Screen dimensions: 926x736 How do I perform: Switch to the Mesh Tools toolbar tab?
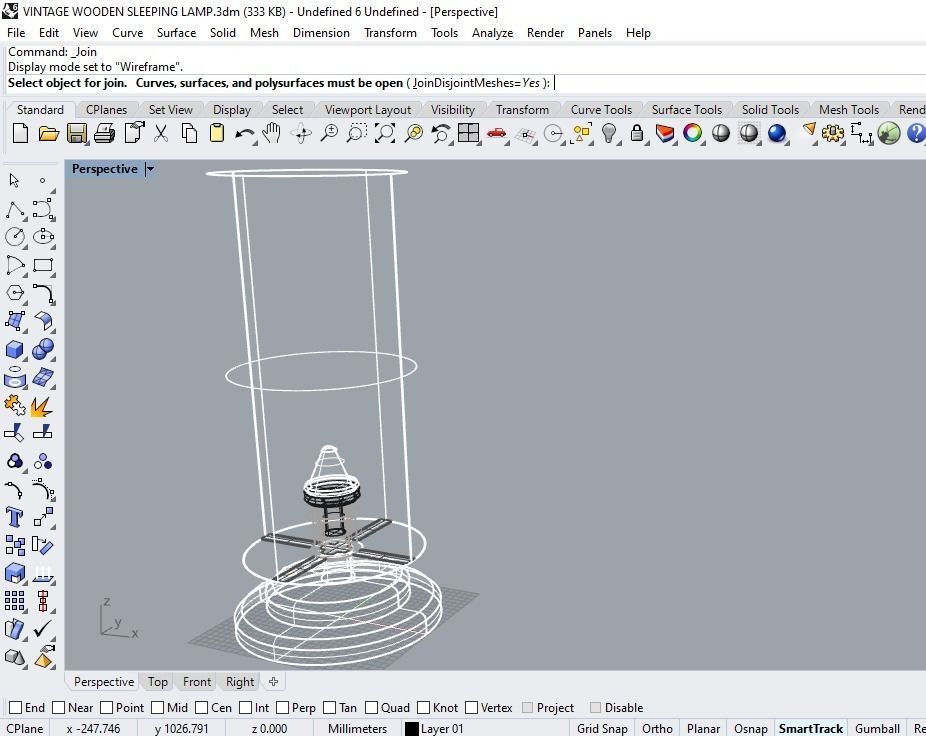point(849,110)
